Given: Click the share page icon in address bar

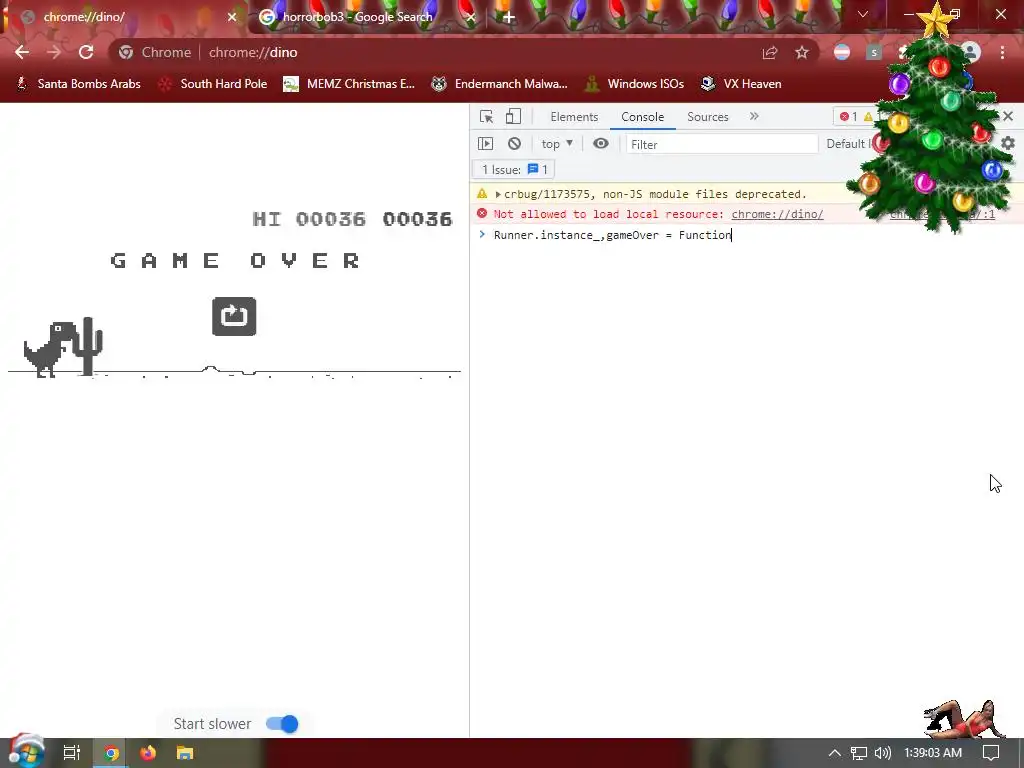Looking at the screenshot, I should [x=770, y=53].
